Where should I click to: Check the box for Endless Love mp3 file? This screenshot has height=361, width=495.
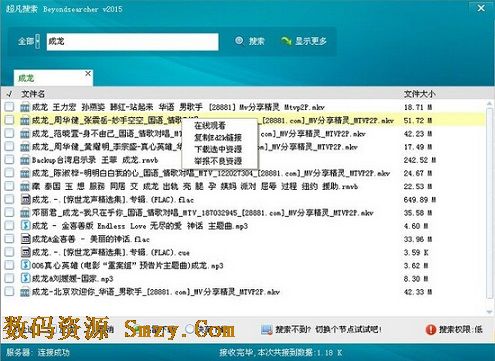coord(9,226)
